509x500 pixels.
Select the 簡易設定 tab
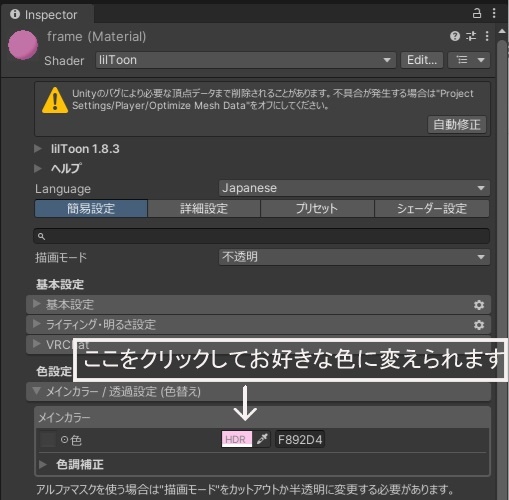click(91, 209)
